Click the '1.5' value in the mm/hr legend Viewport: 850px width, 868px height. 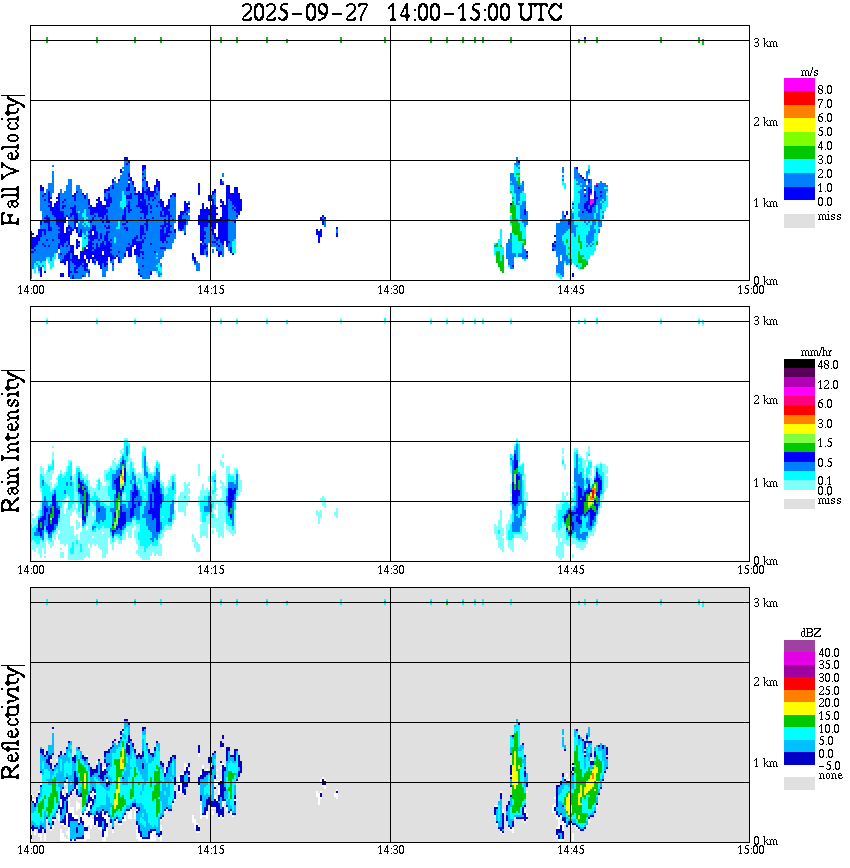click(x=825, y=442)
